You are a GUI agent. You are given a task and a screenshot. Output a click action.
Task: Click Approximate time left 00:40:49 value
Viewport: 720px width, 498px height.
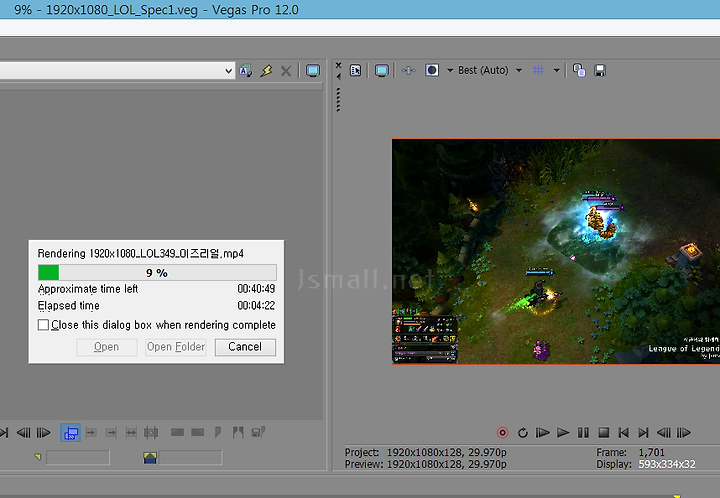[x=256, y=289]
